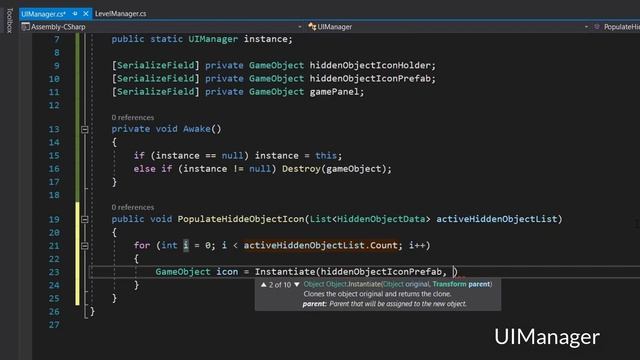The image size is (640, 360).
Task: Click the Assembly-CSharp project icon
Action: tap(25, 27)
